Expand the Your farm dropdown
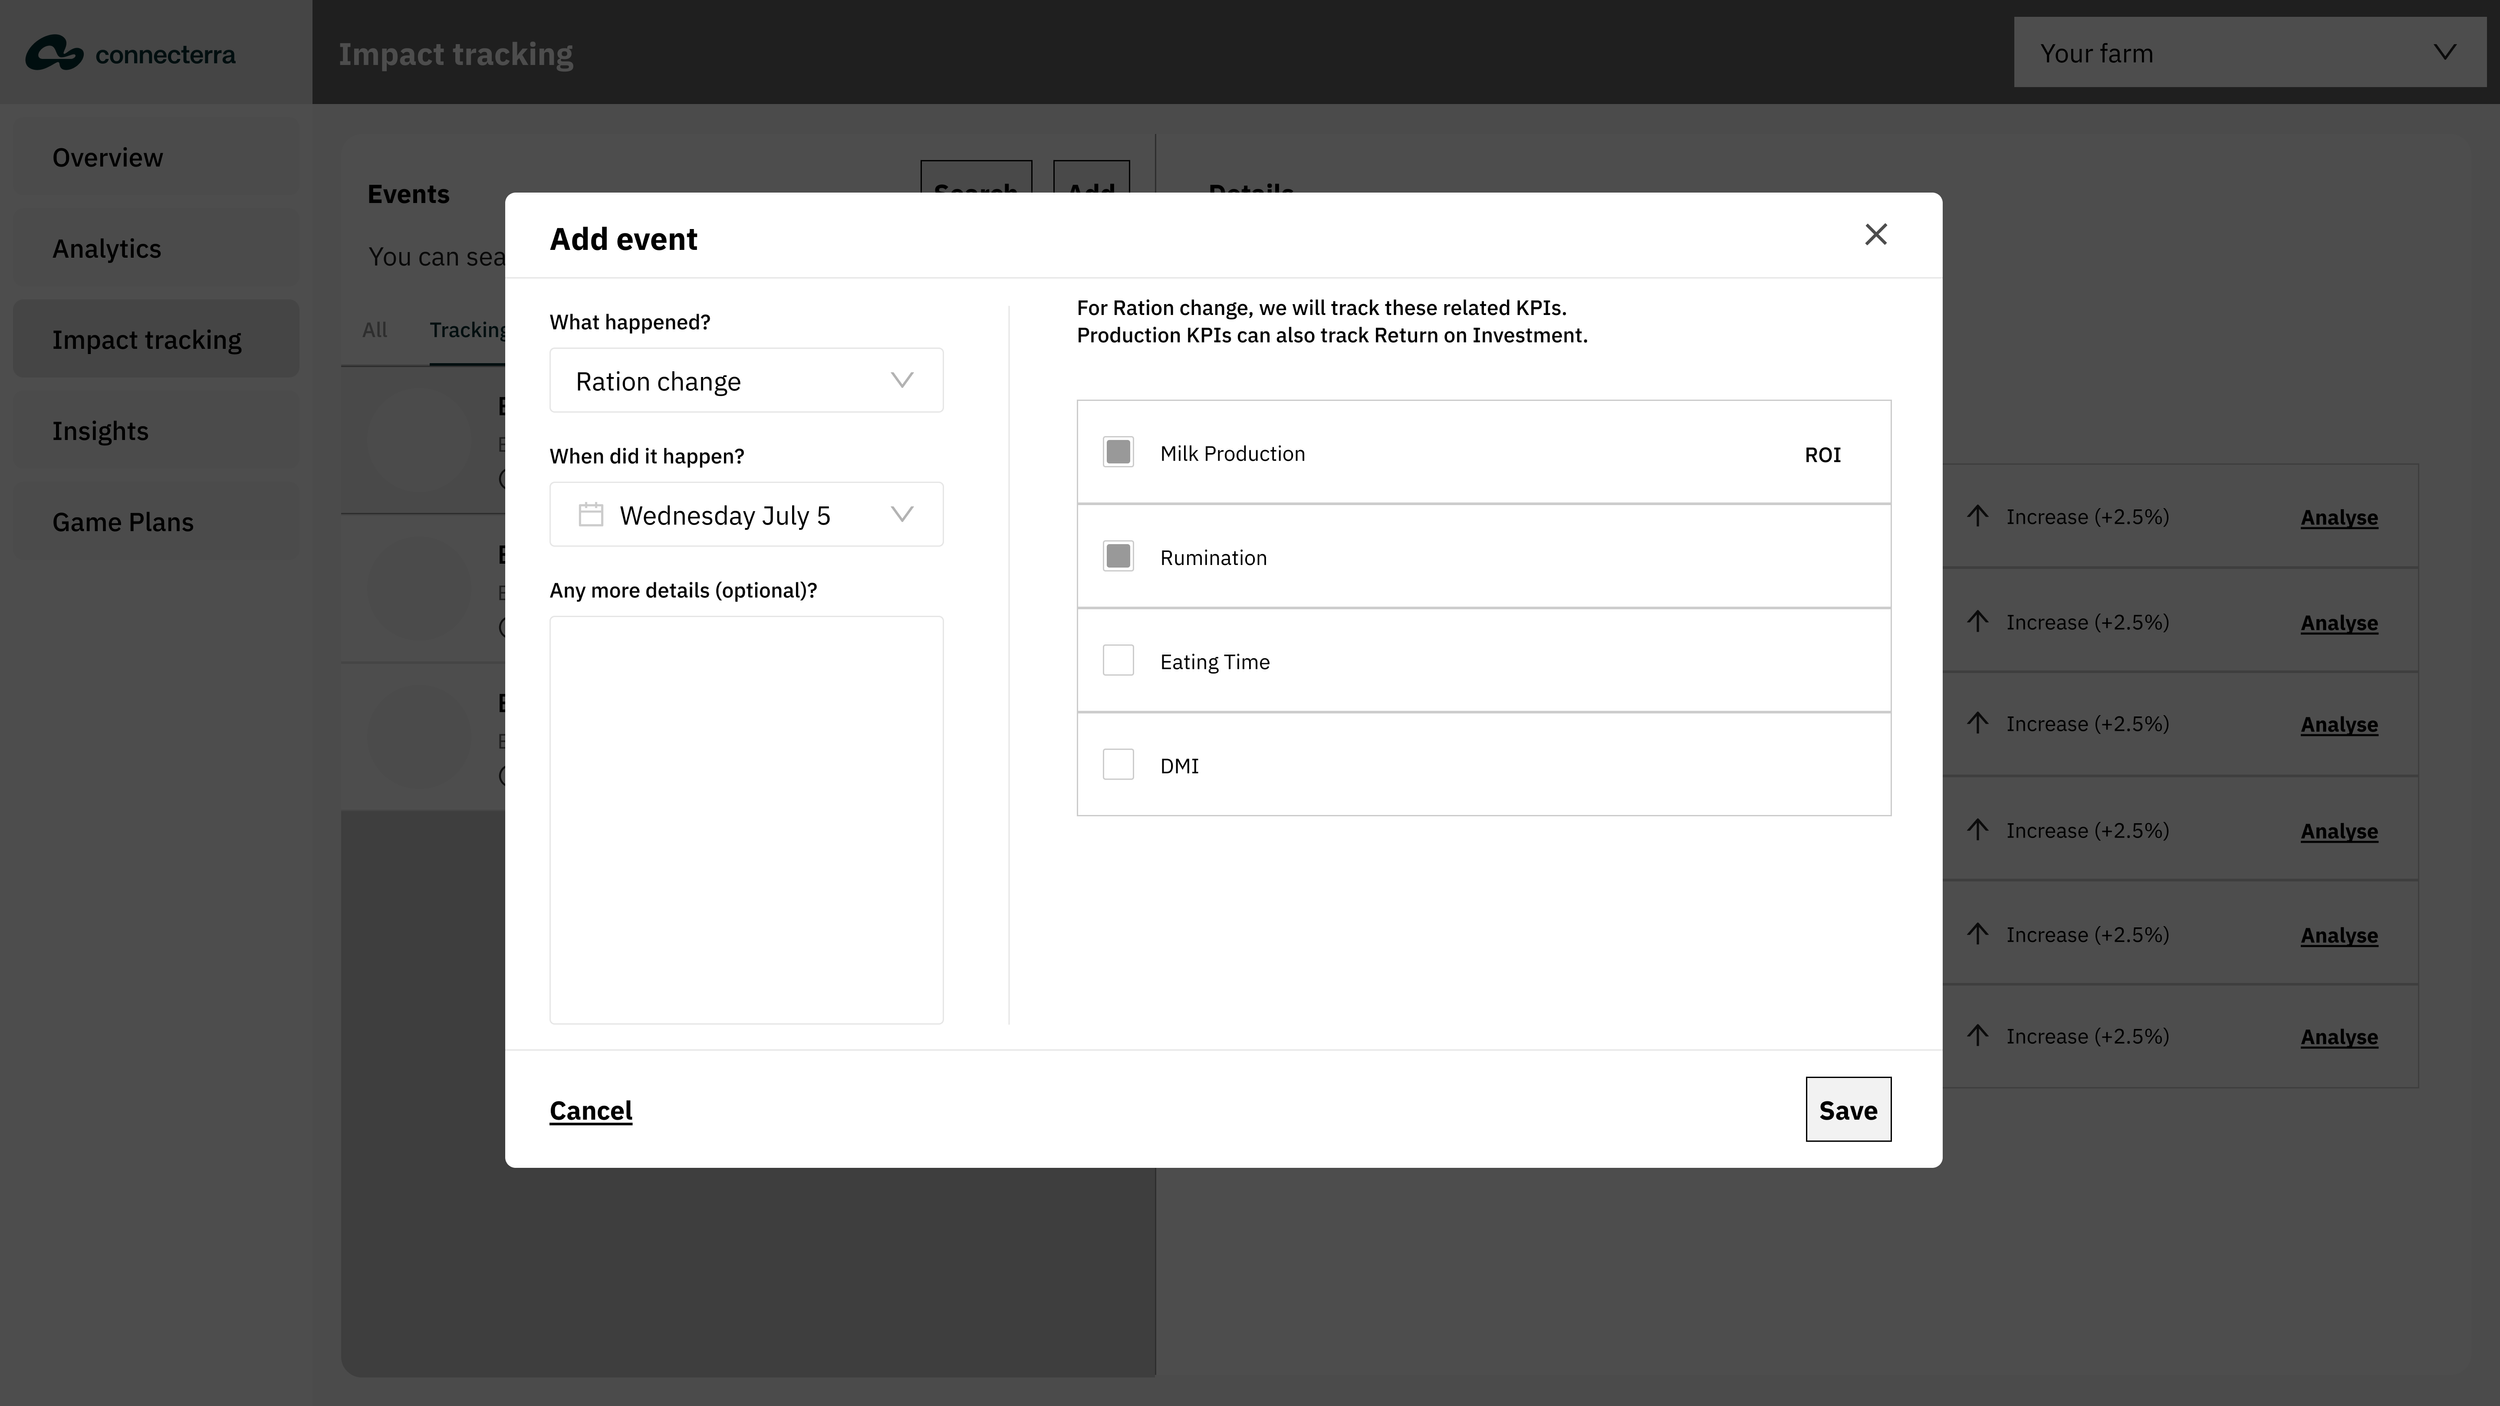The image size is (2500, 1406). tap(2248, 53)
